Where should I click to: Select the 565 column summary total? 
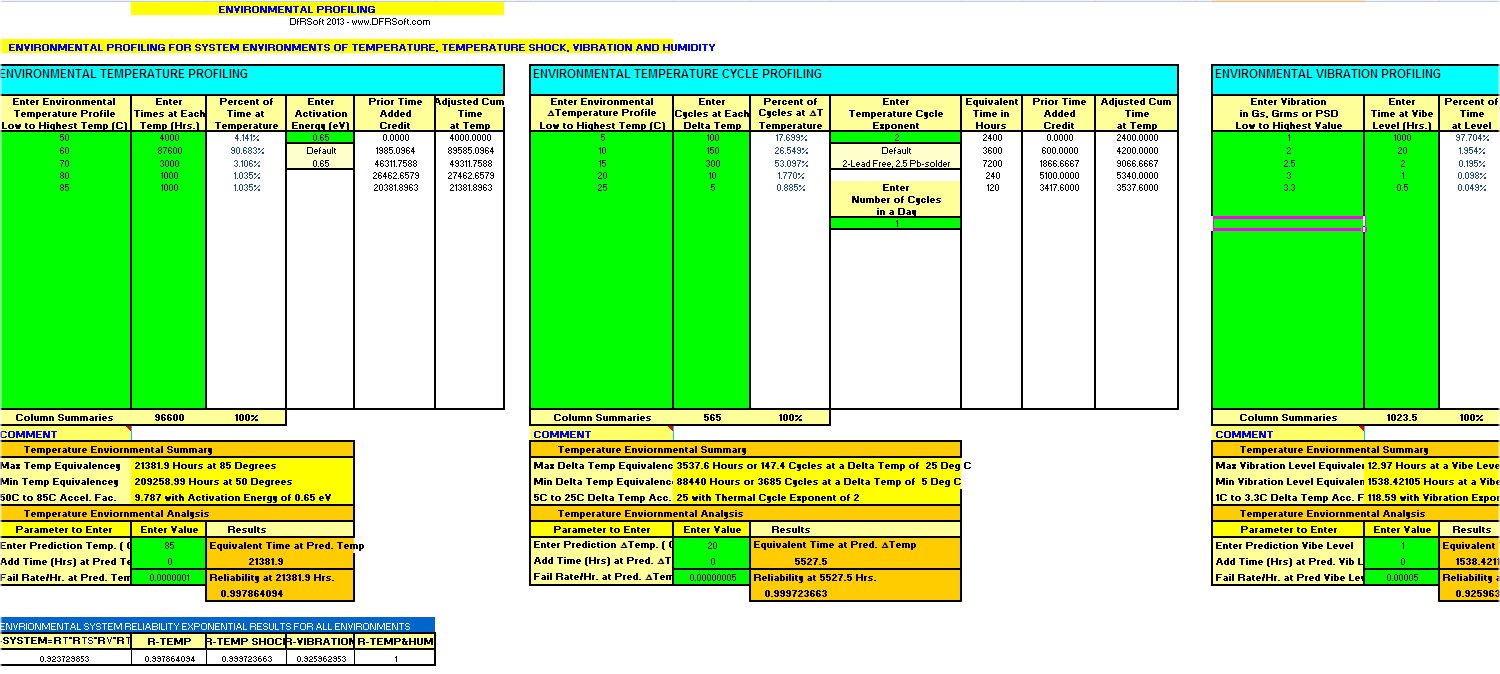(x=711, y=418)
